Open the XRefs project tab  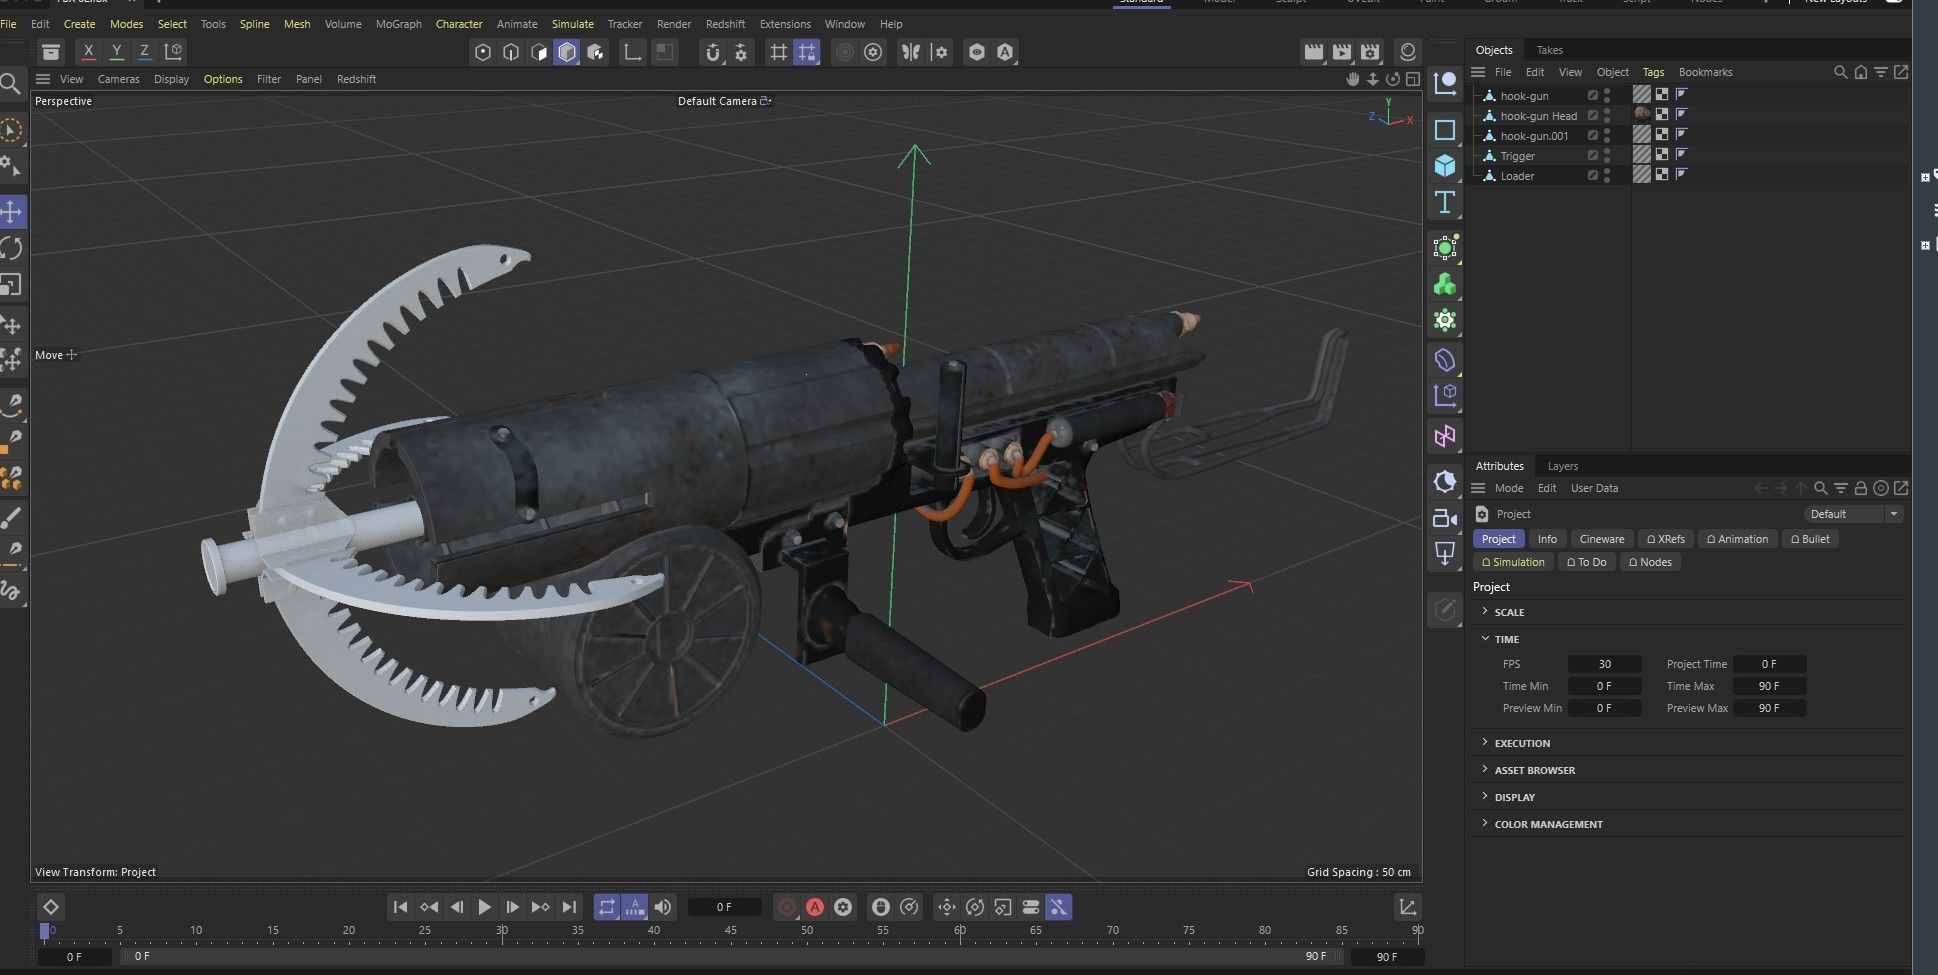point(1665,539)
